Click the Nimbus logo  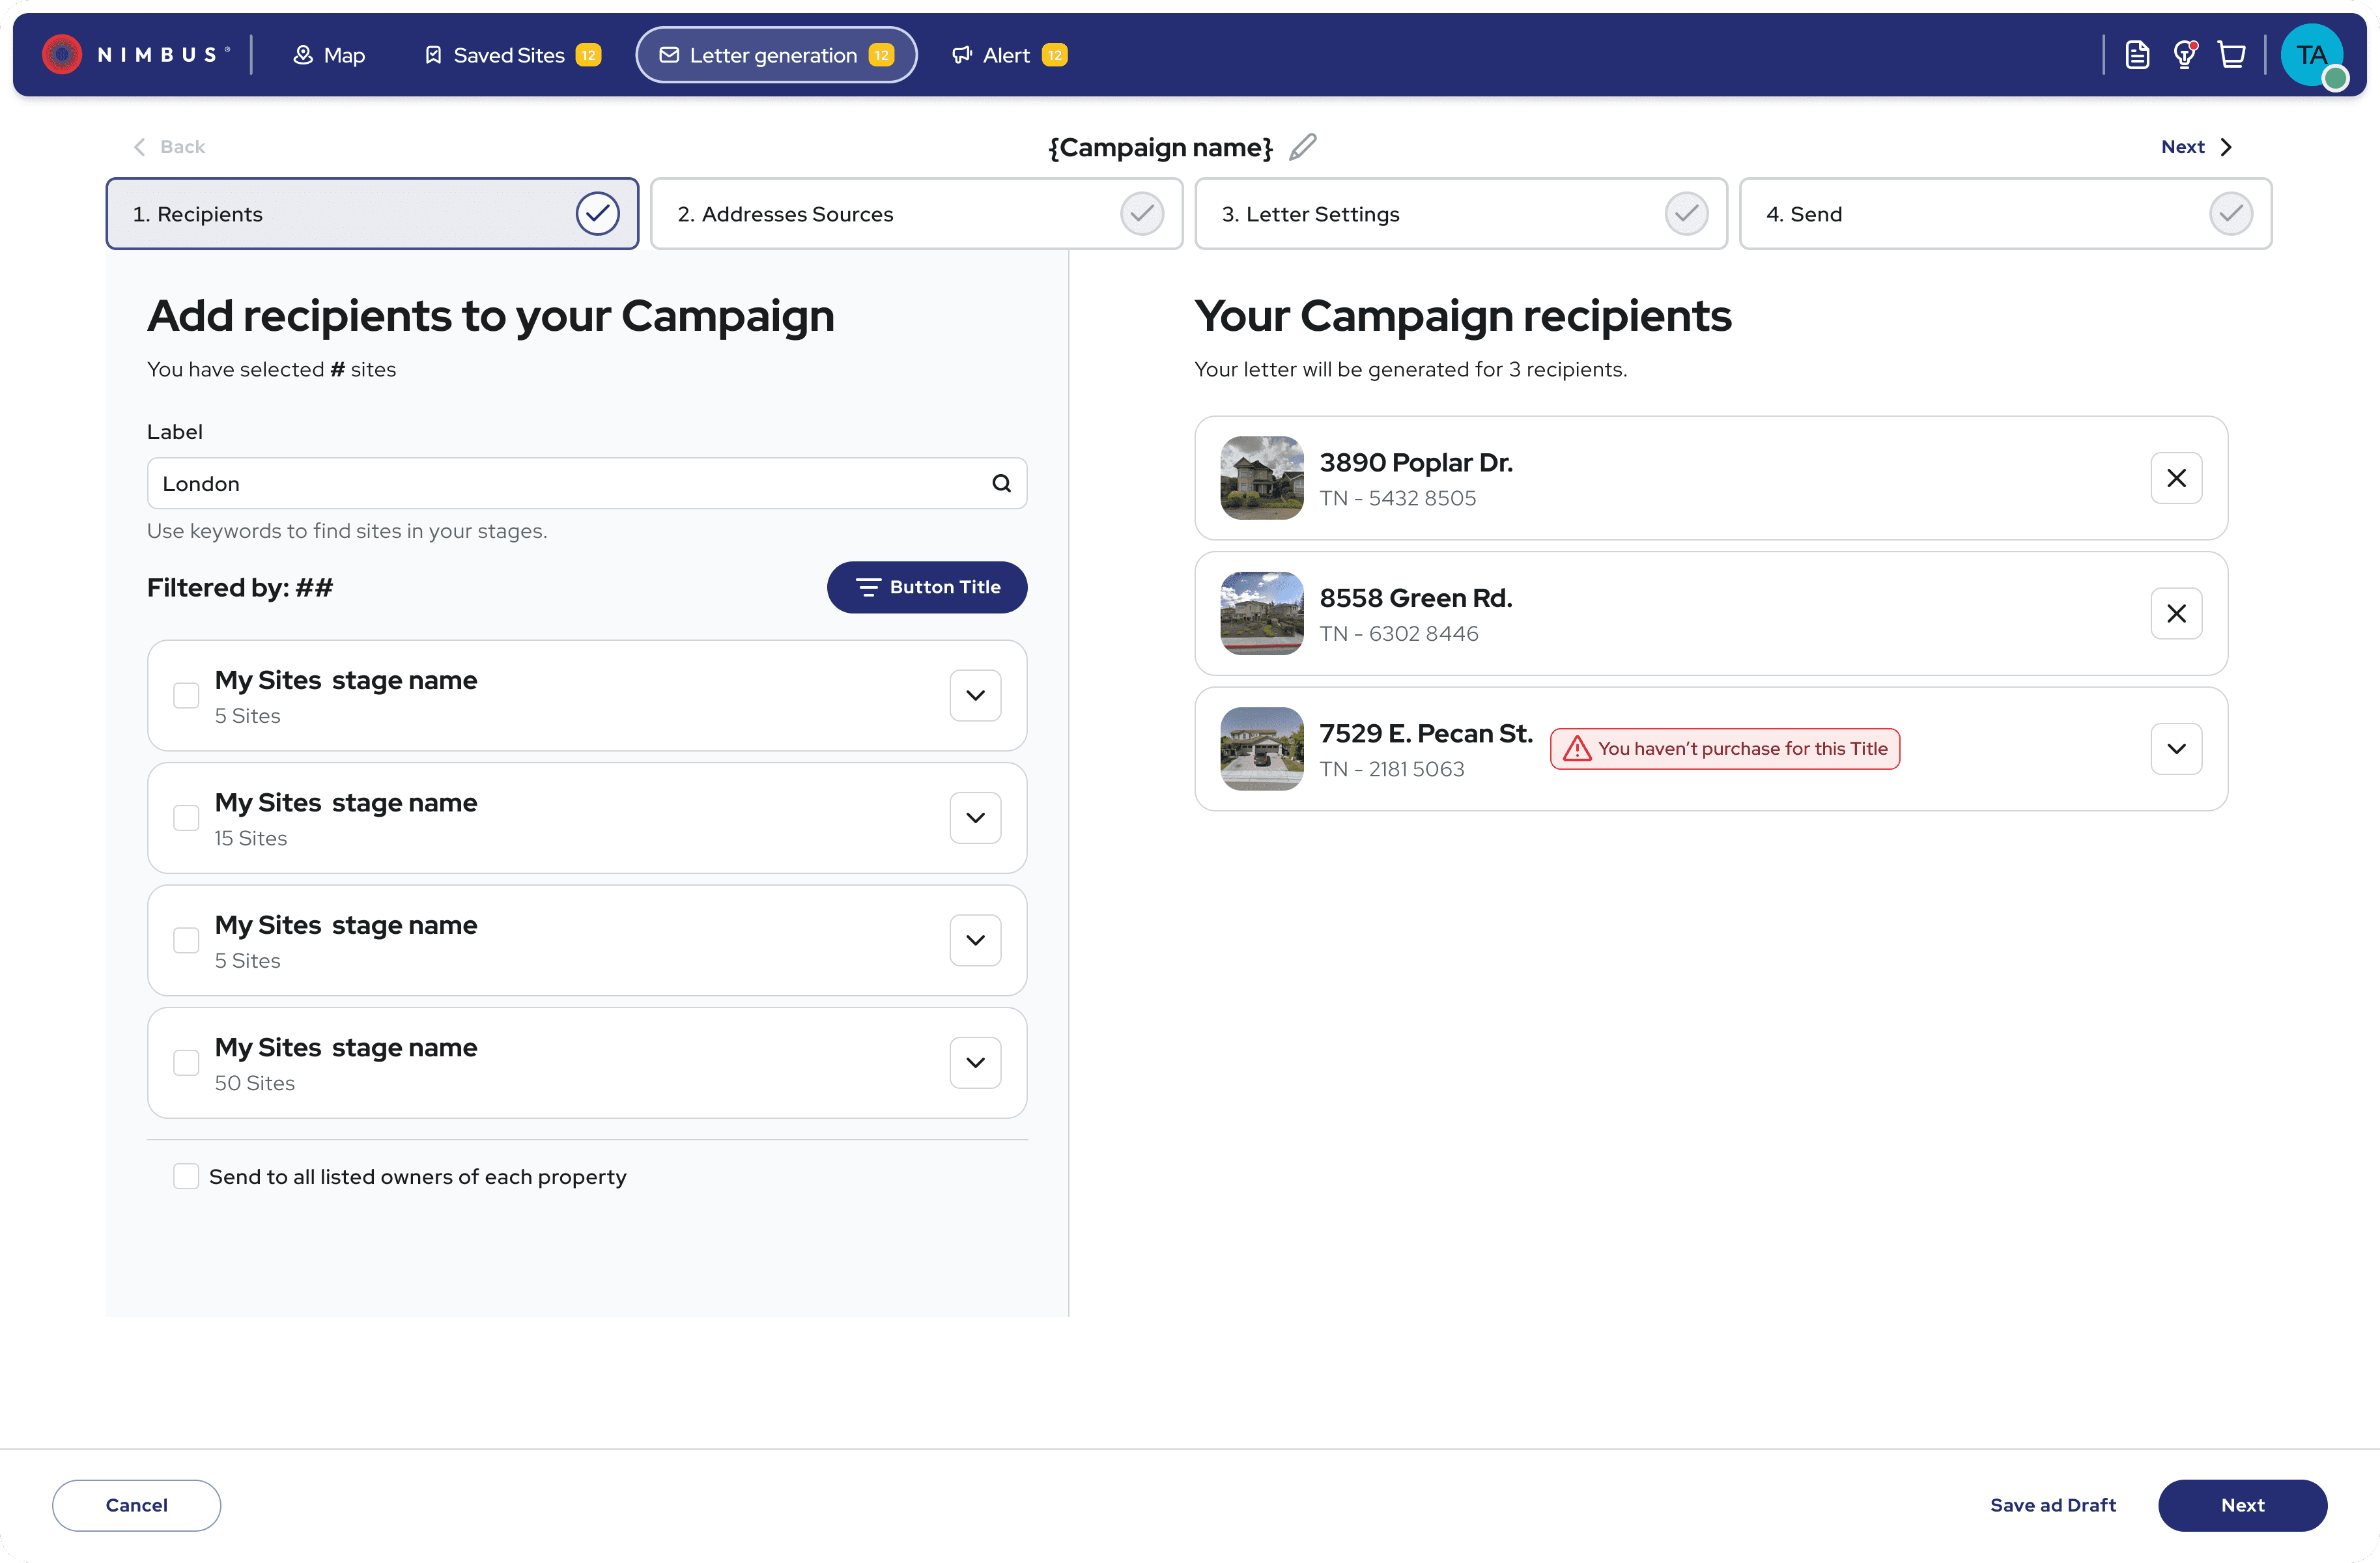135,55
